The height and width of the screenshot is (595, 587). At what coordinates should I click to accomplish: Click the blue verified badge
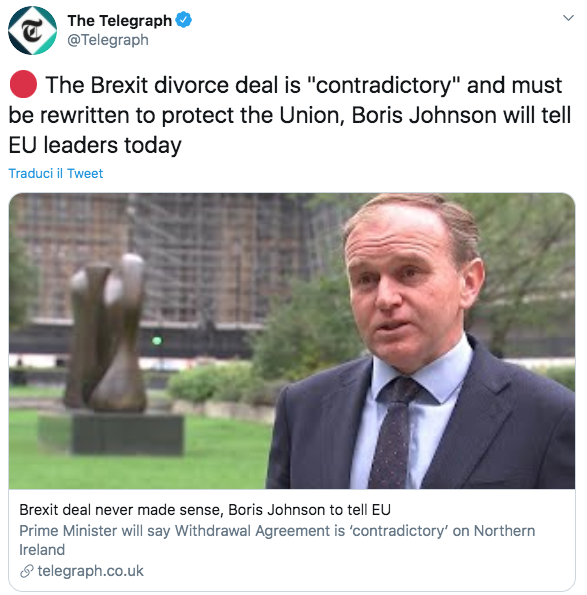[184, 20]
